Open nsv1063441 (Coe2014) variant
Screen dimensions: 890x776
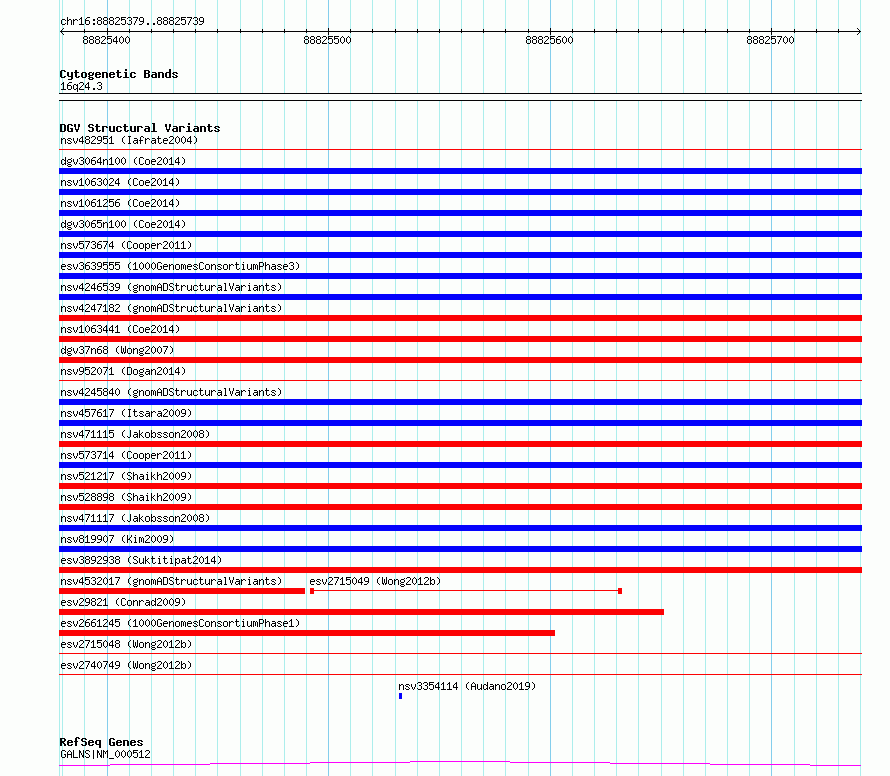pos(120,329)
